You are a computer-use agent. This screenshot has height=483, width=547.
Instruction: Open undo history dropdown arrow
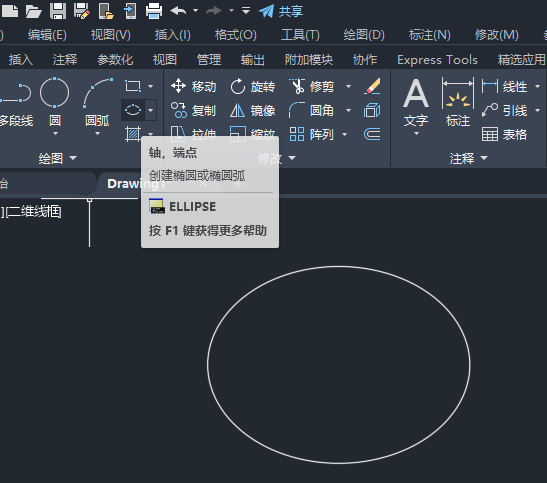click(196, 11)
